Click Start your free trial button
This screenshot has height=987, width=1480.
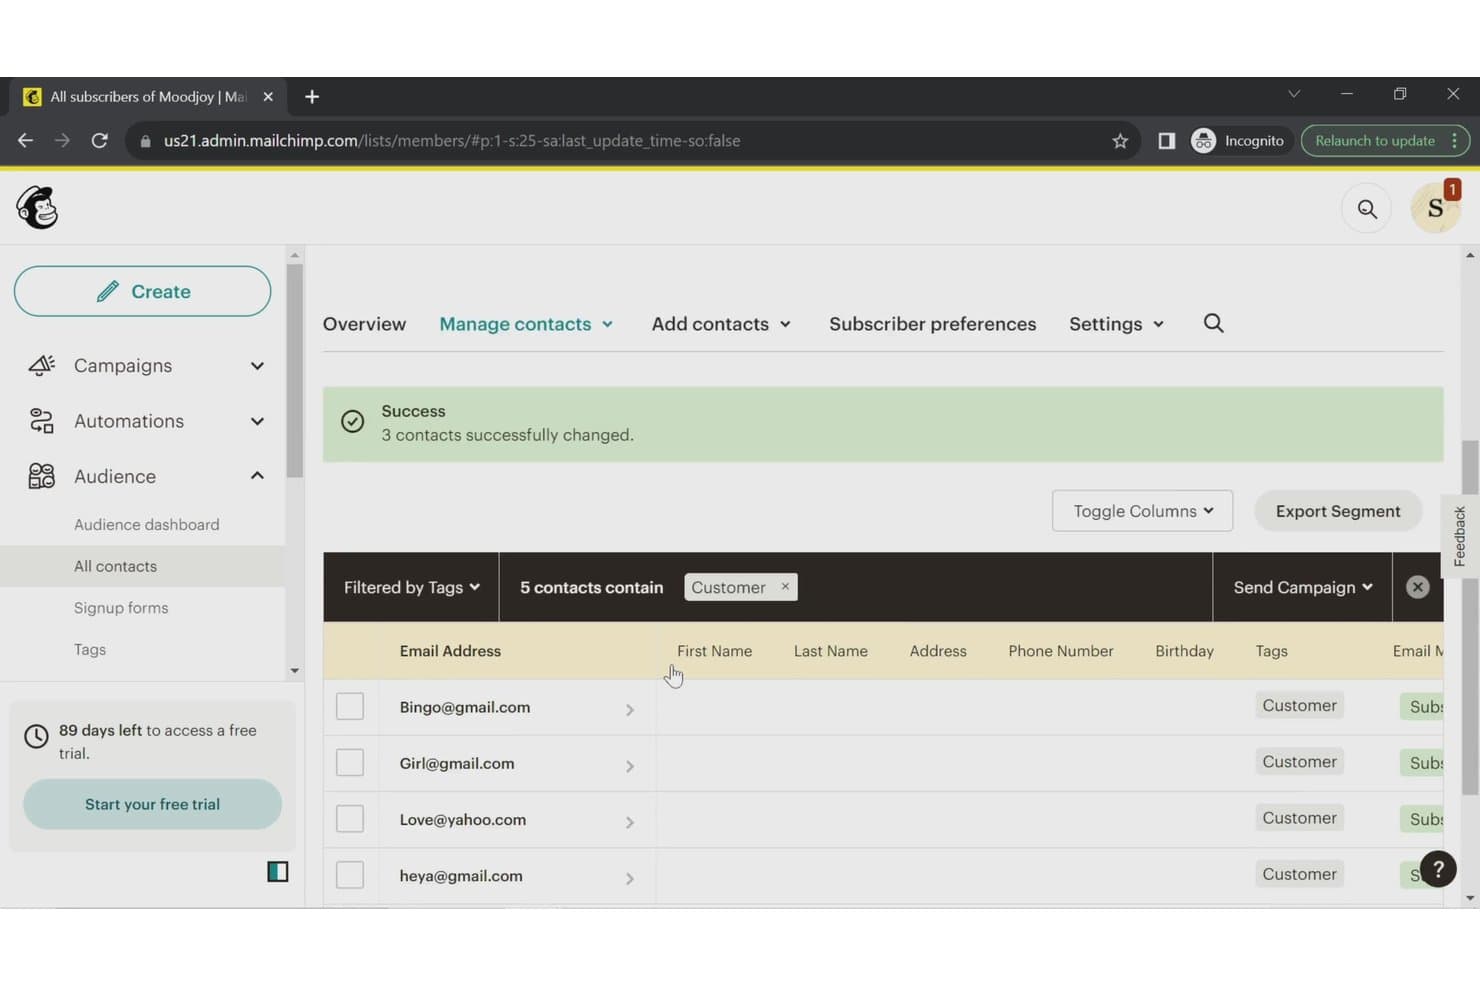coord(152,804)
